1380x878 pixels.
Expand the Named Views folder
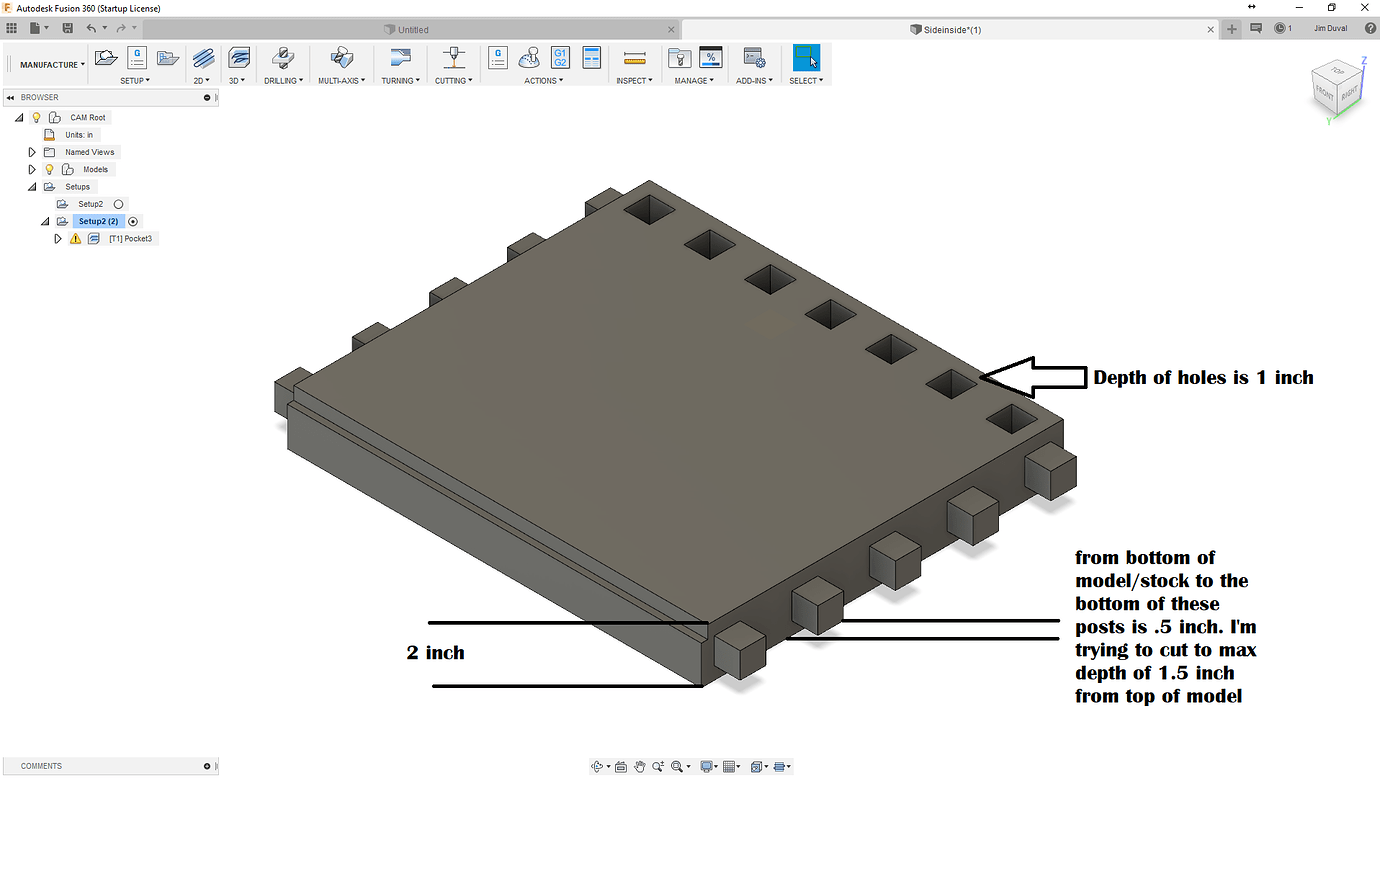pyautogui.click(x=31, y=151)
